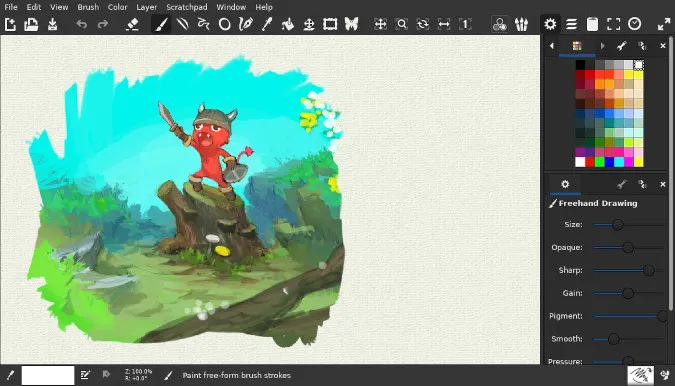The height and width of the screenshot is (386, 675).
Task: Pick the pure green palette swatch
Action: click(x=600, y=162)
